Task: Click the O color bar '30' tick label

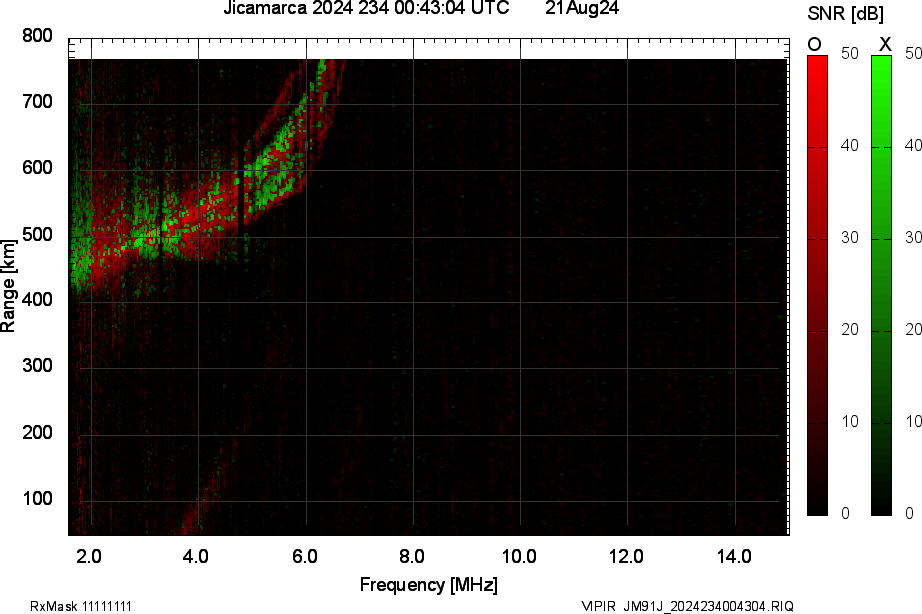Action: [x=850, y=238]
